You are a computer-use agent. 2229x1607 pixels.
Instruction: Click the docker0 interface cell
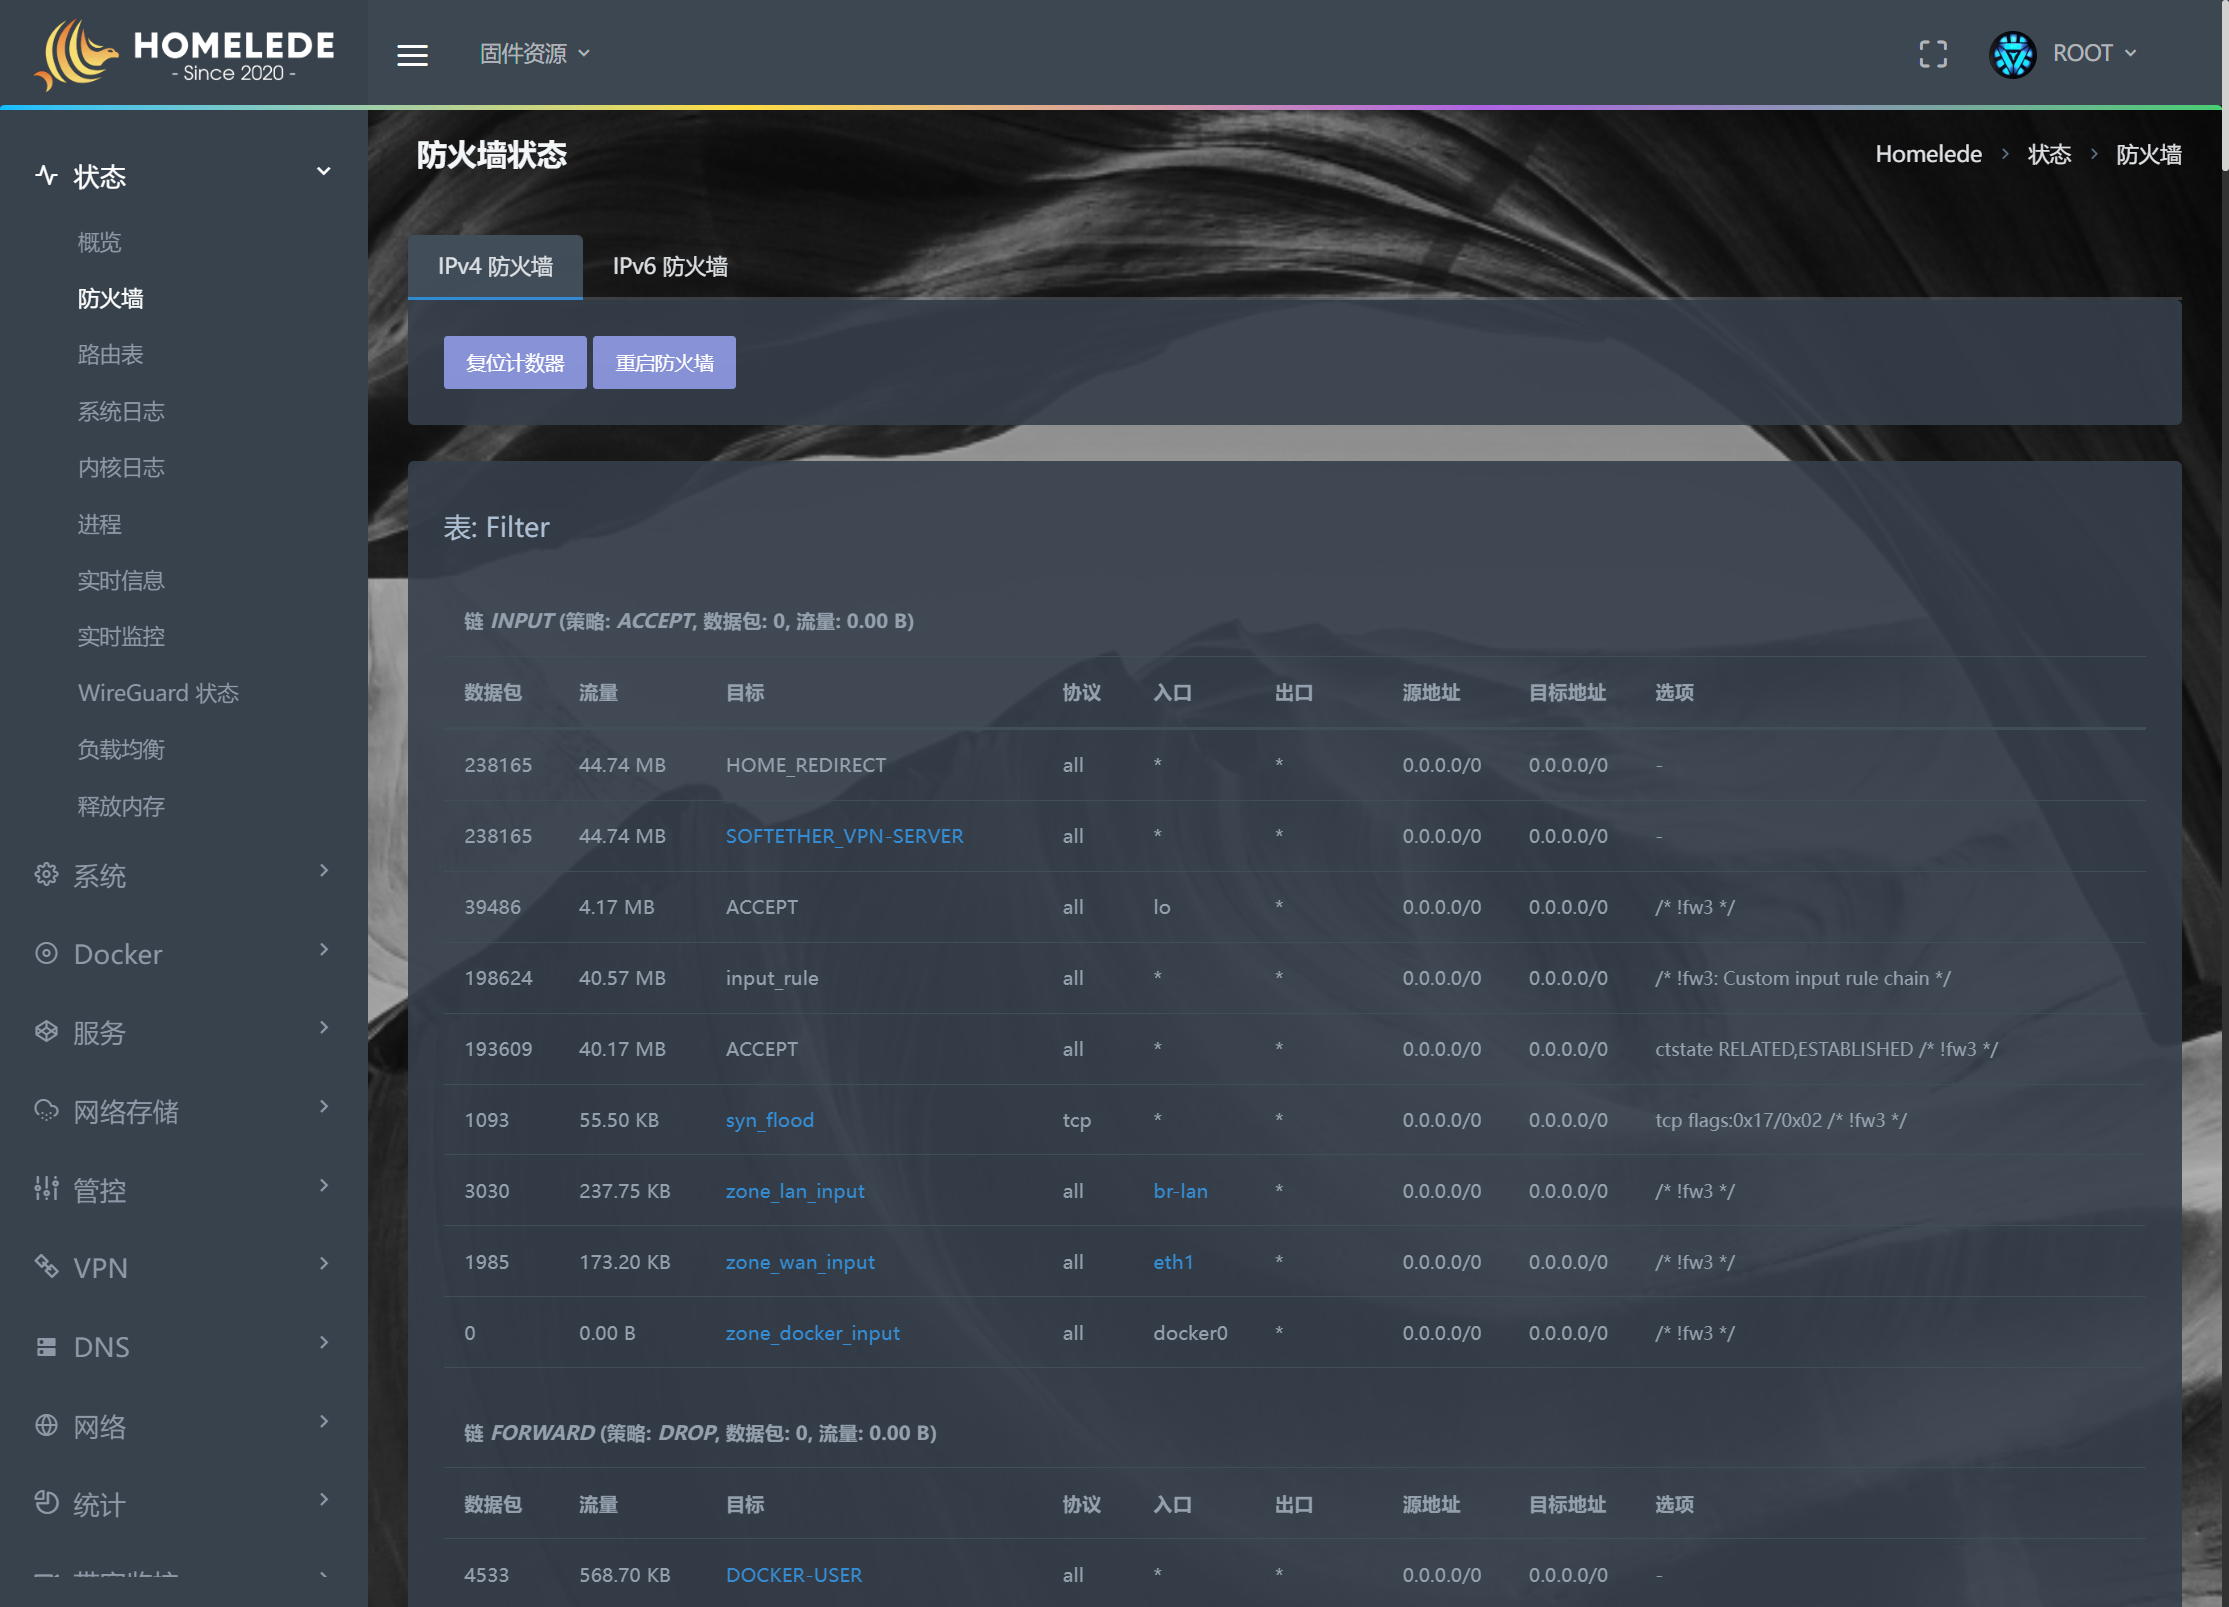[1190, 1333]
